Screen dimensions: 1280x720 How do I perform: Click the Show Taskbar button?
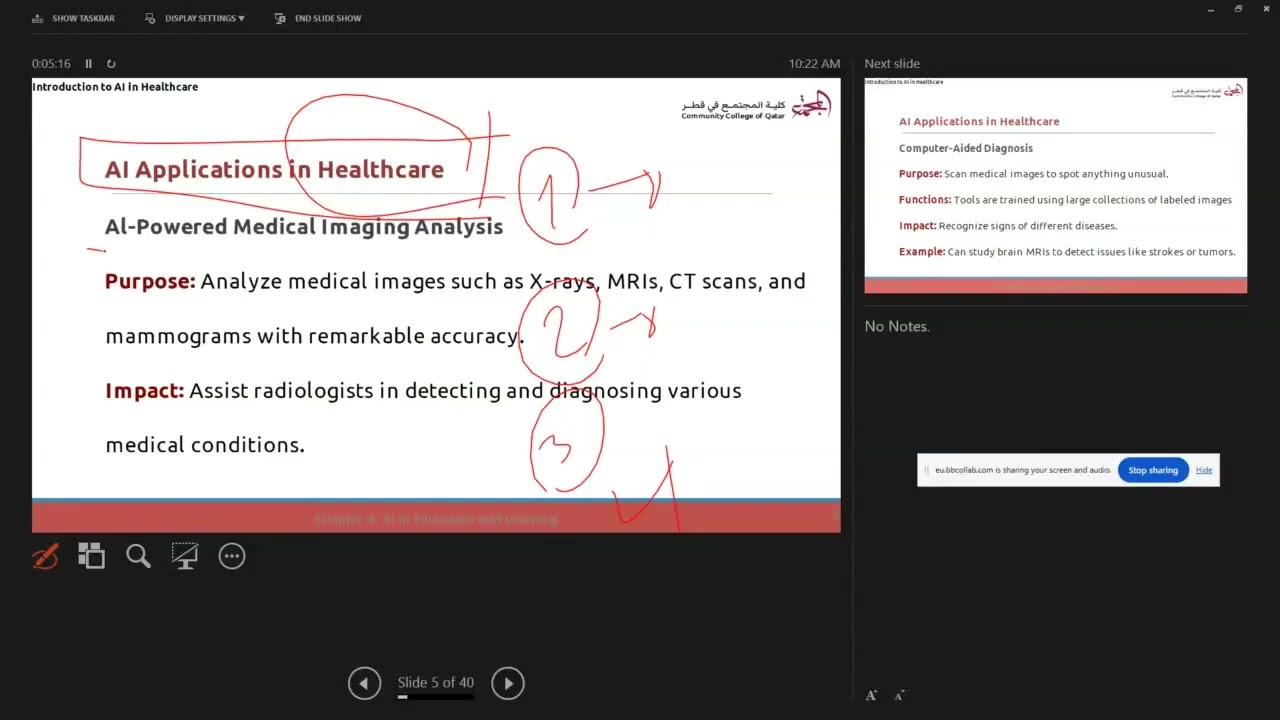coord(73,18)
